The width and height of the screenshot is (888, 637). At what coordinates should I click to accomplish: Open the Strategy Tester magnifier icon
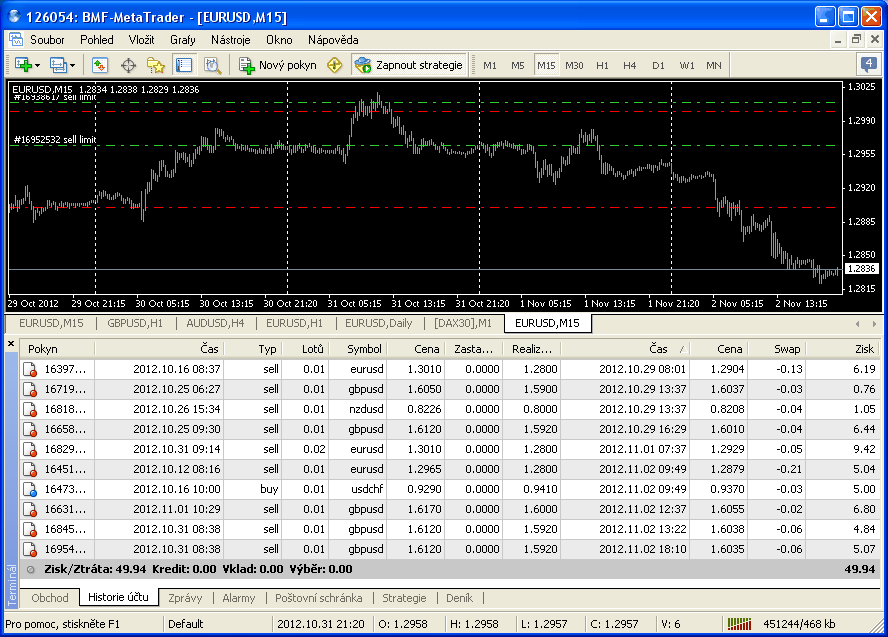[x=212, y=65]
